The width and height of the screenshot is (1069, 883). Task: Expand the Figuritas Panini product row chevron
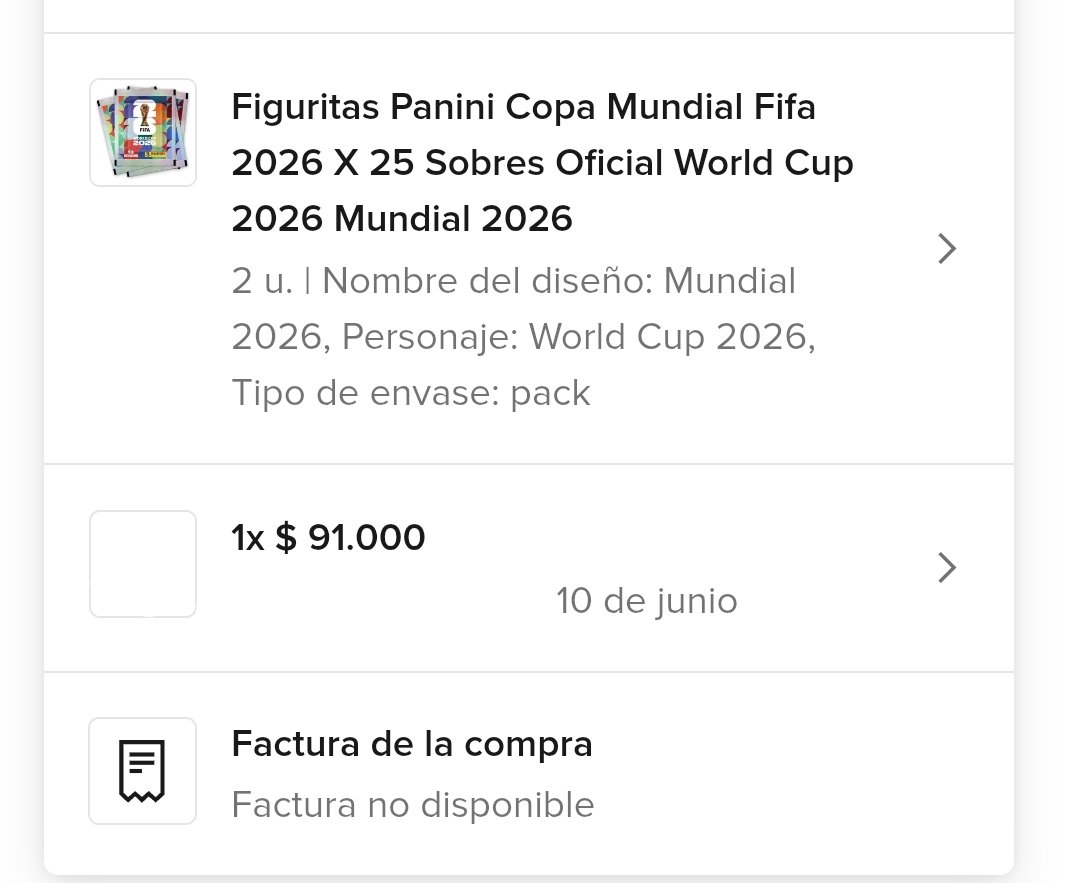tap(947, 248)
